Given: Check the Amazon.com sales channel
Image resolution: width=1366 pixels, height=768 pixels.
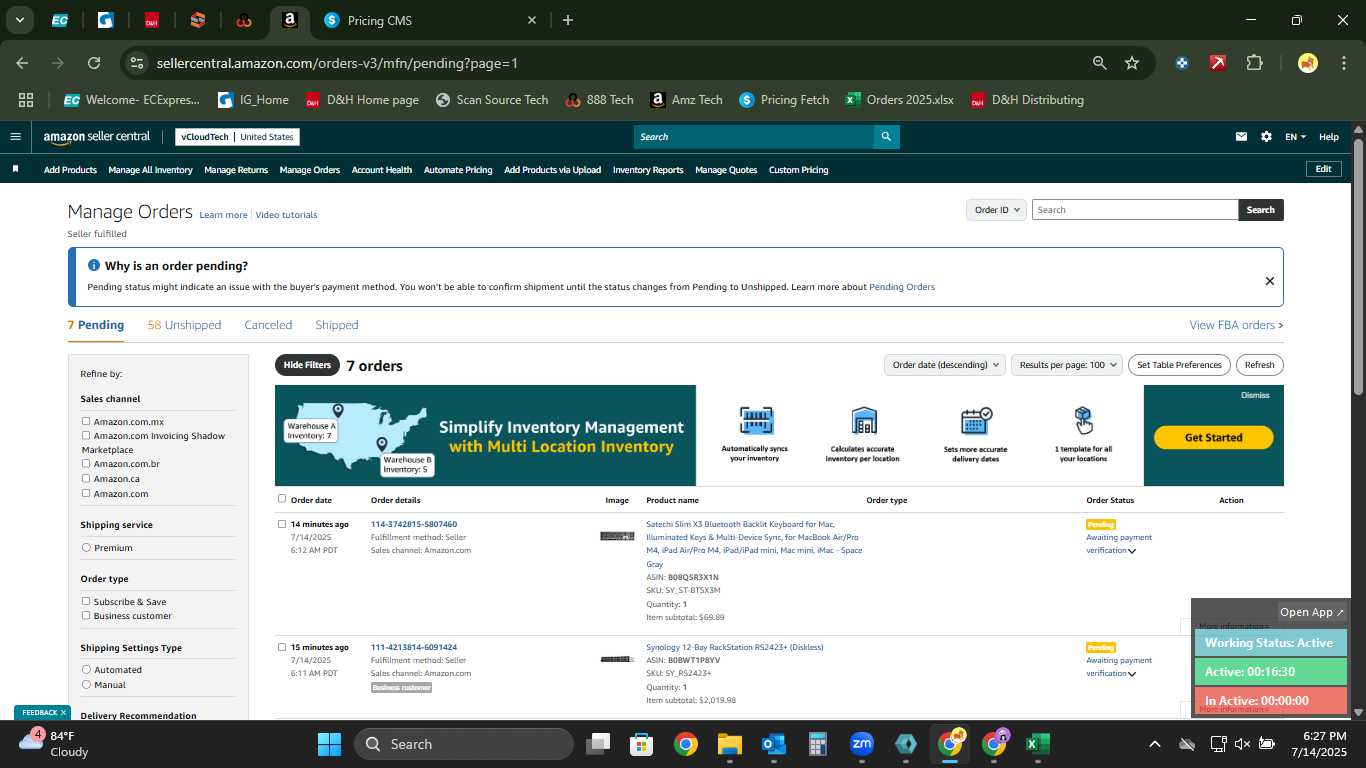Looking at the screenshot, I should (x=86, y=493).
